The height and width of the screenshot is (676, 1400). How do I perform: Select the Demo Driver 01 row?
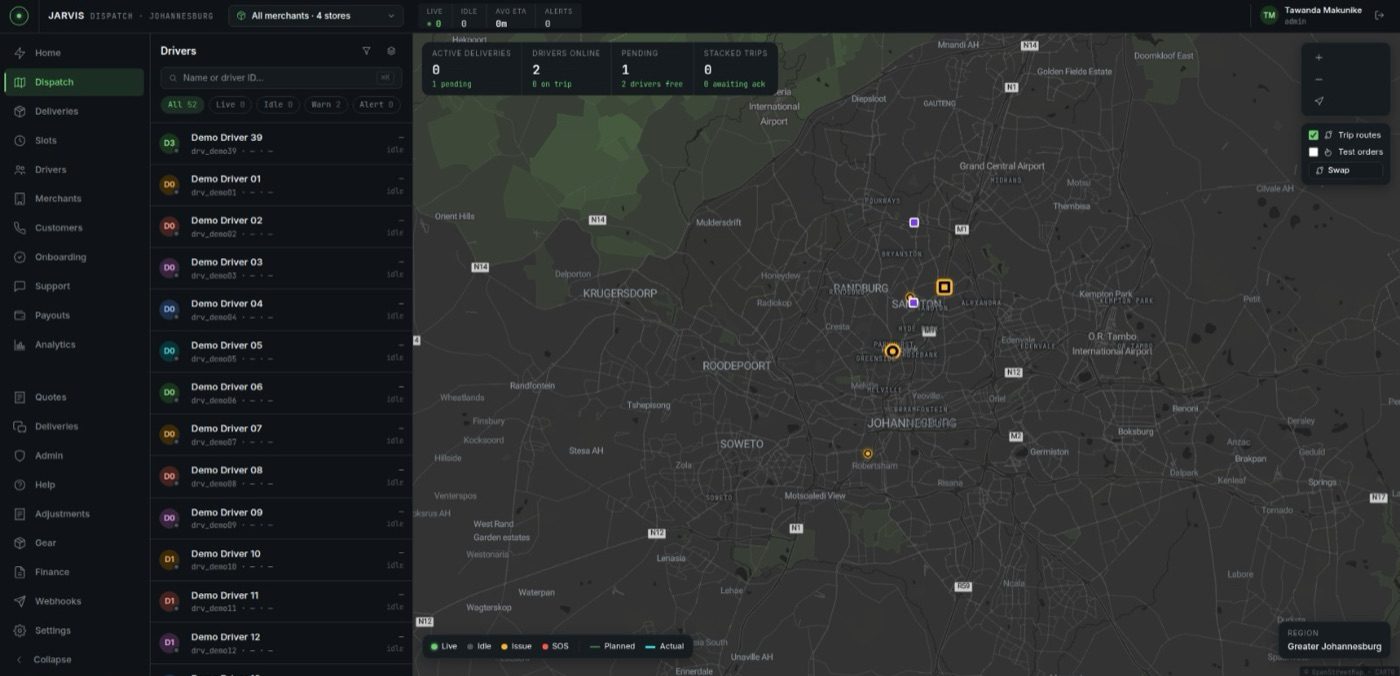281,185
